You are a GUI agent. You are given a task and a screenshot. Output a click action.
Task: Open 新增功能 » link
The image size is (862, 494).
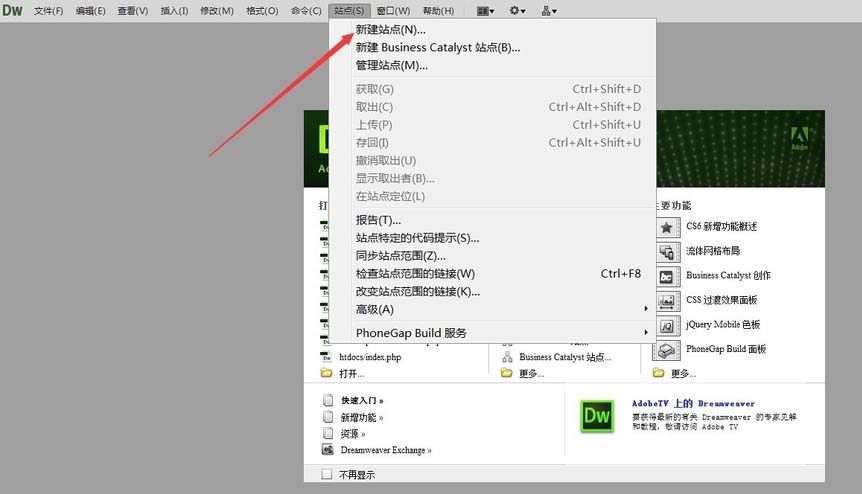tap(362, 418)
